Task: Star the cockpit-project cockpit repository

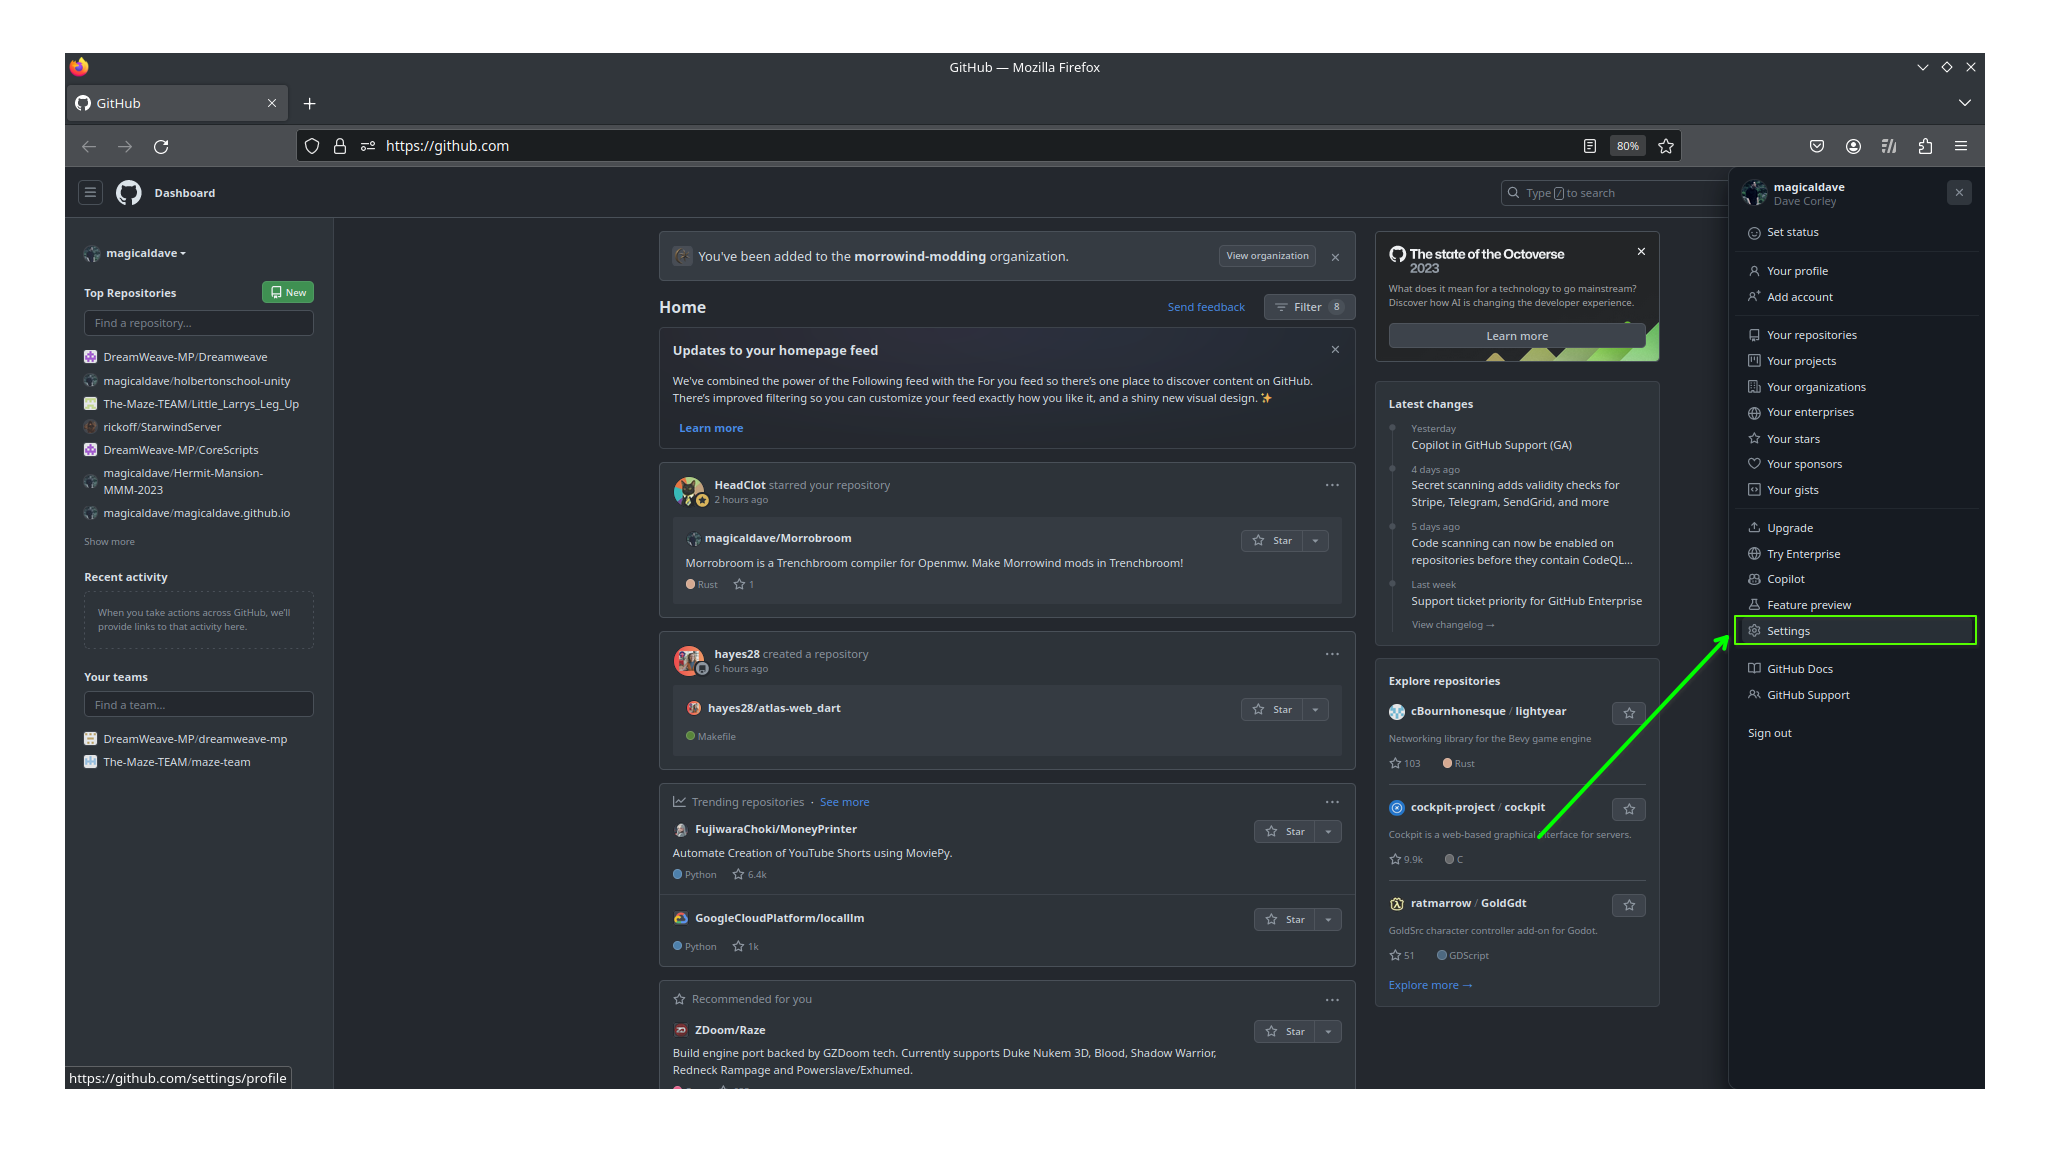Action: [1629, 809]
